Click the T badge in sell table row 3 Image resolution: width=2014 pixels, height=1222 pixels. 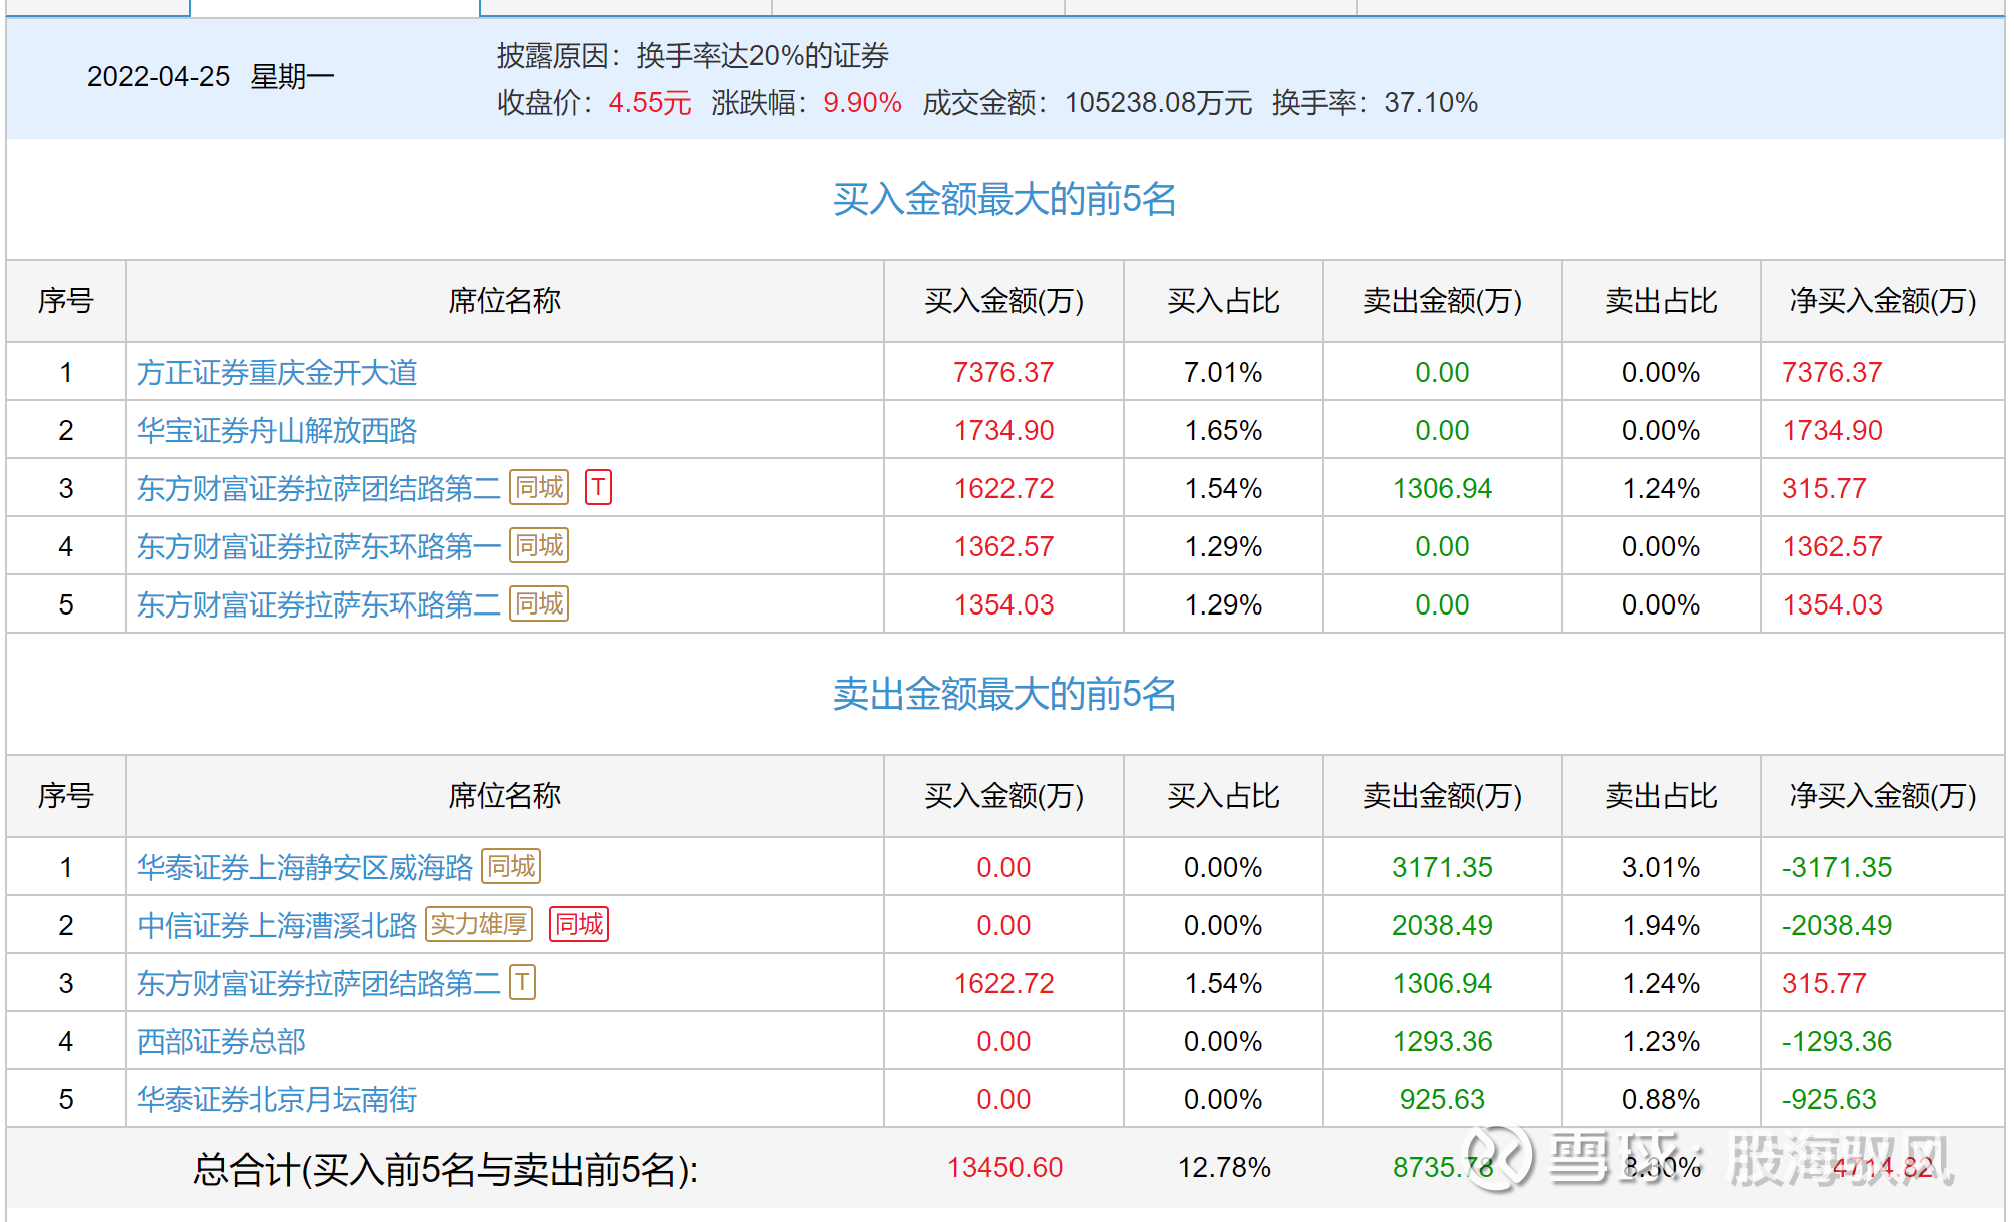(522, 982)
